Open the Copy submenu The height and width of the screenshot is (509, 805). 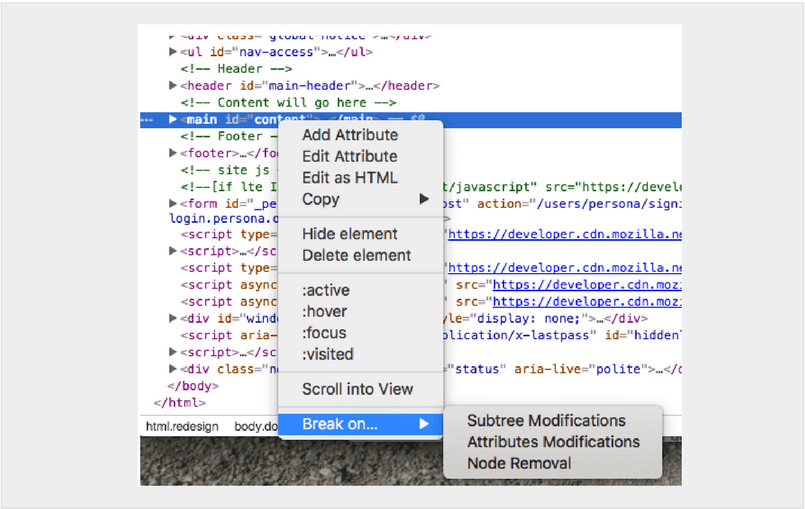(321, 199)
